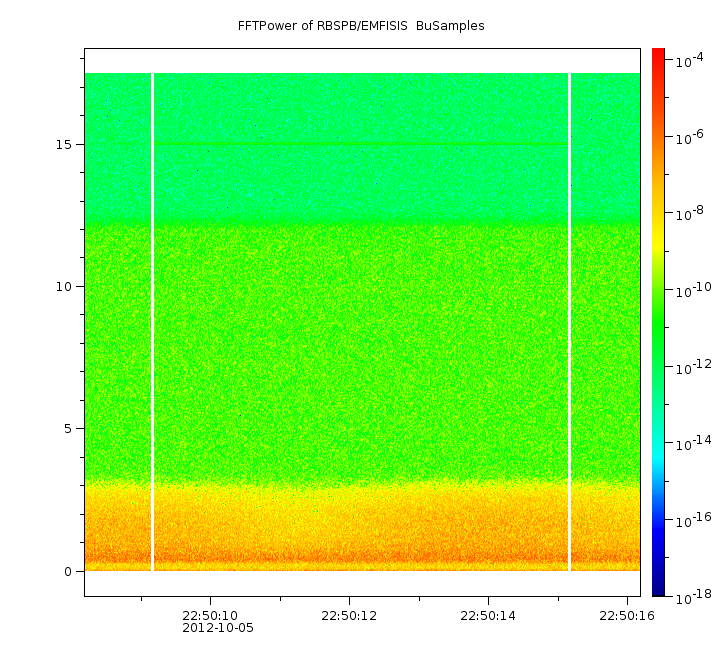
Task: Click the colorbar label 10^-16
Action: pyautogui.click(x=694, y=520)
